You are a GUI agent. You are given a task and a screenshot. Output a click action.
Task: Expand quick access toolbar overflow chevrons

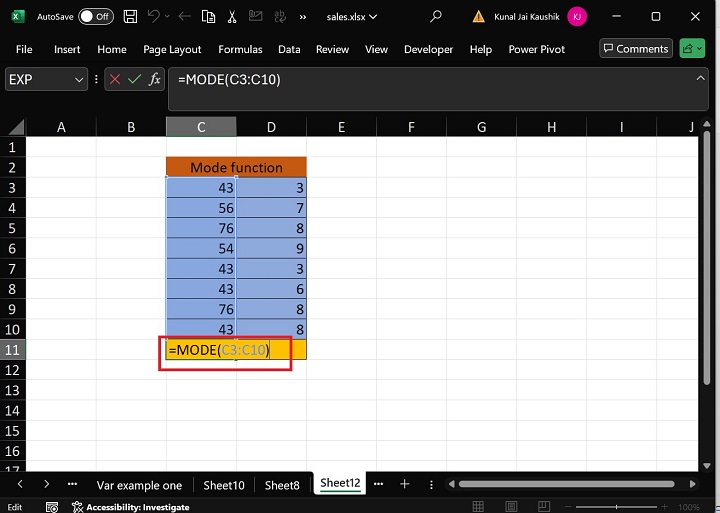tap(303, 17)
